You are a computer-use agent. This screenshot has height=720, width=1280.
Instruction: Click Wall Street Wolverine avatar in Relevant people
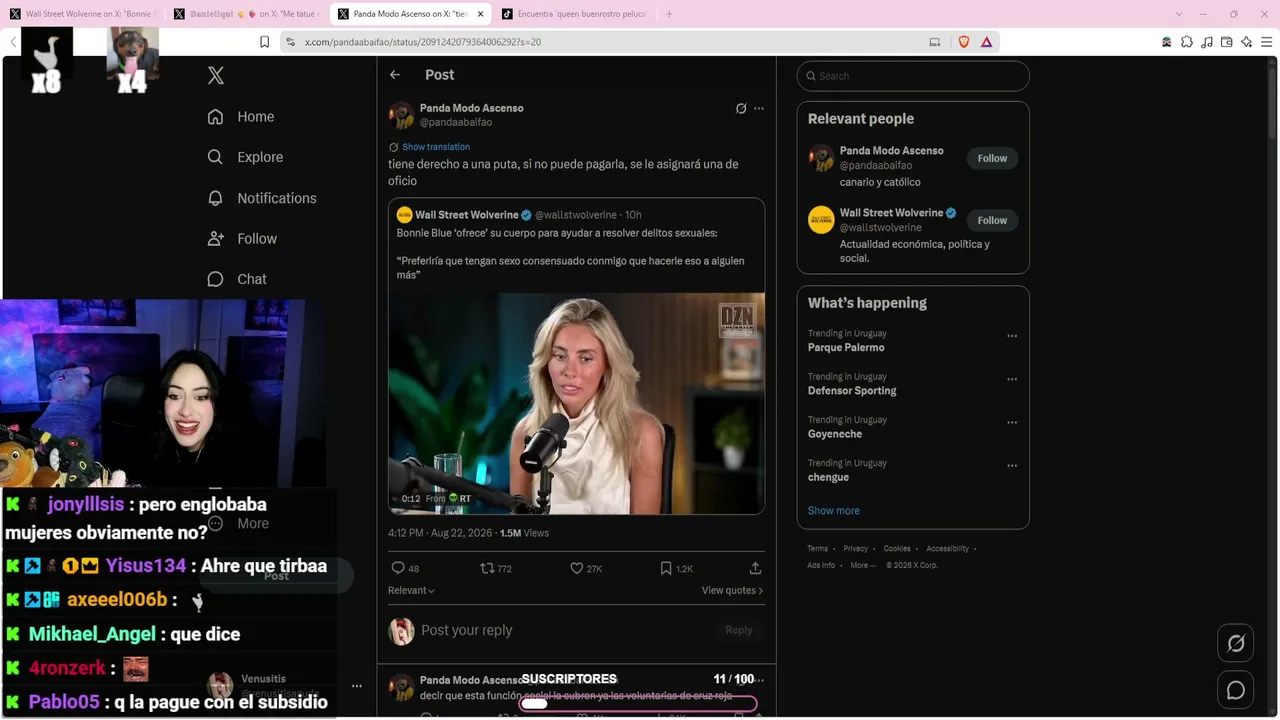(x=821, y=220)
